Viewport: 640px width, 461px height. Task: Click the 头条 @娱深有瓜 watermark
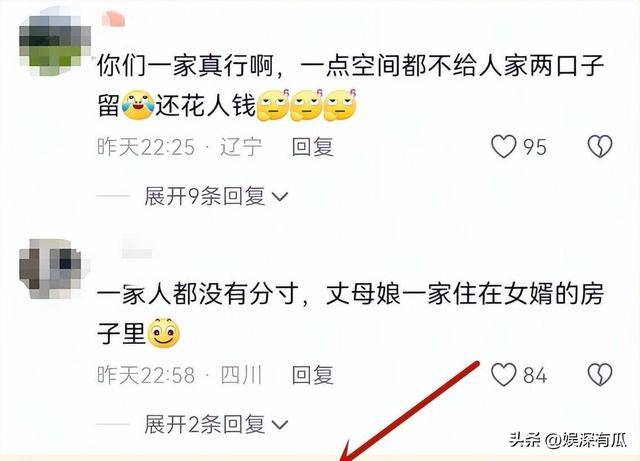pos(568,441)
